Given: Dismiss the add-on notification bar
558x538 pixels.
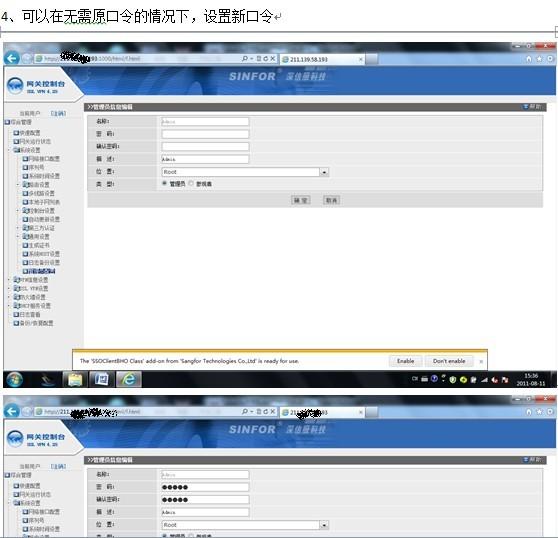Looking at the screenshot, I should point(481,361).
